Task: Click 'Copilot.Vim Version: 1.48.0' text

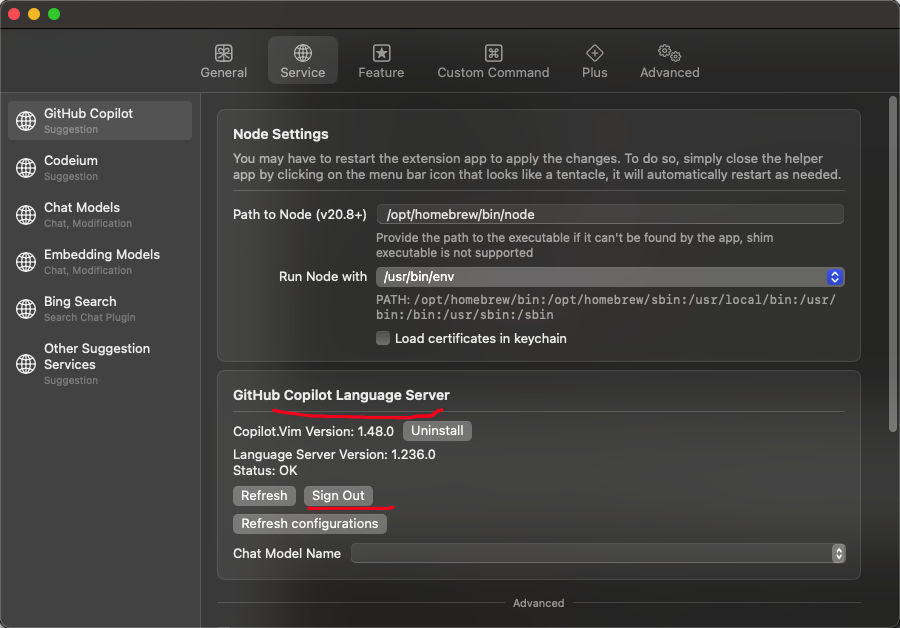Action: (x=313, y=431)
